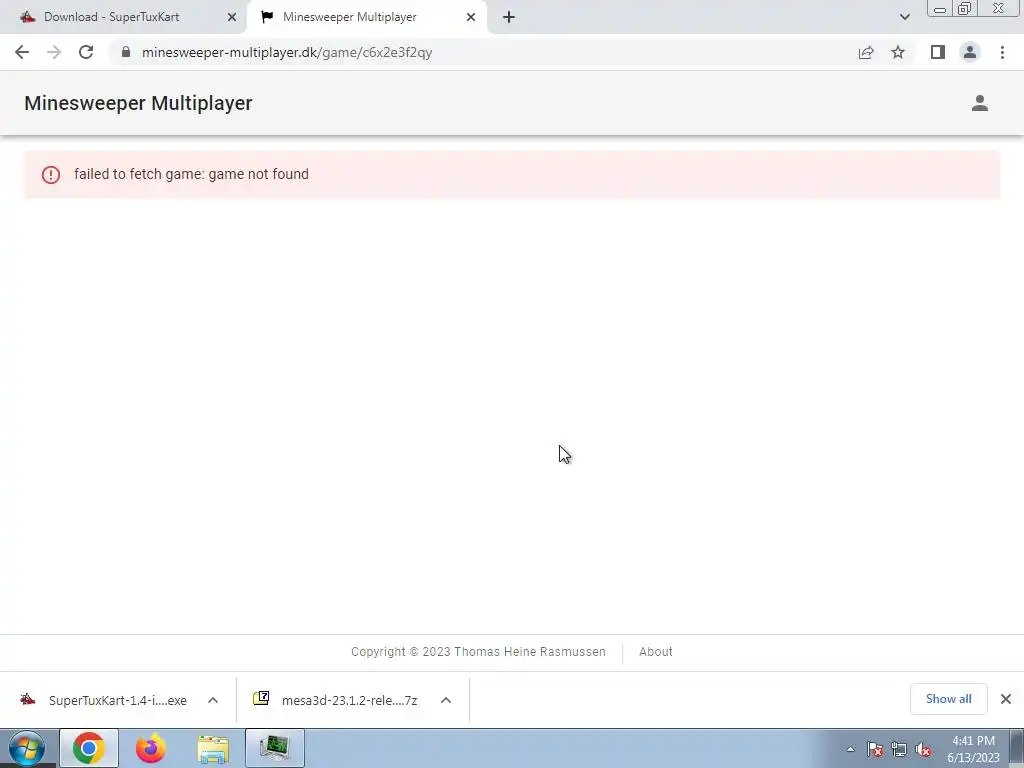Expand options for SuperTuxKart download
This screenshot has height=768, width=1024.
[x=213, y=700]
